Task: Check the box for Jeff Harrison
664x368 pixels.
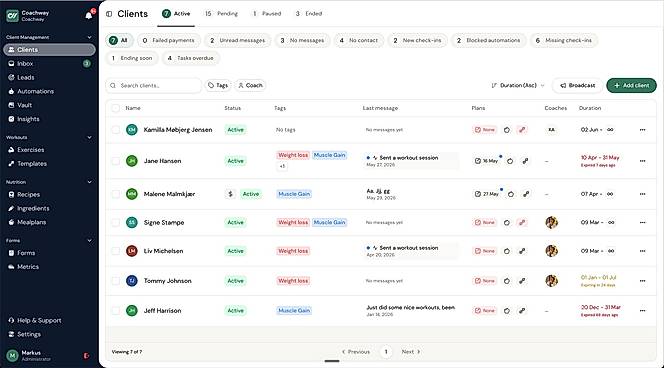Action: point(116,310)
